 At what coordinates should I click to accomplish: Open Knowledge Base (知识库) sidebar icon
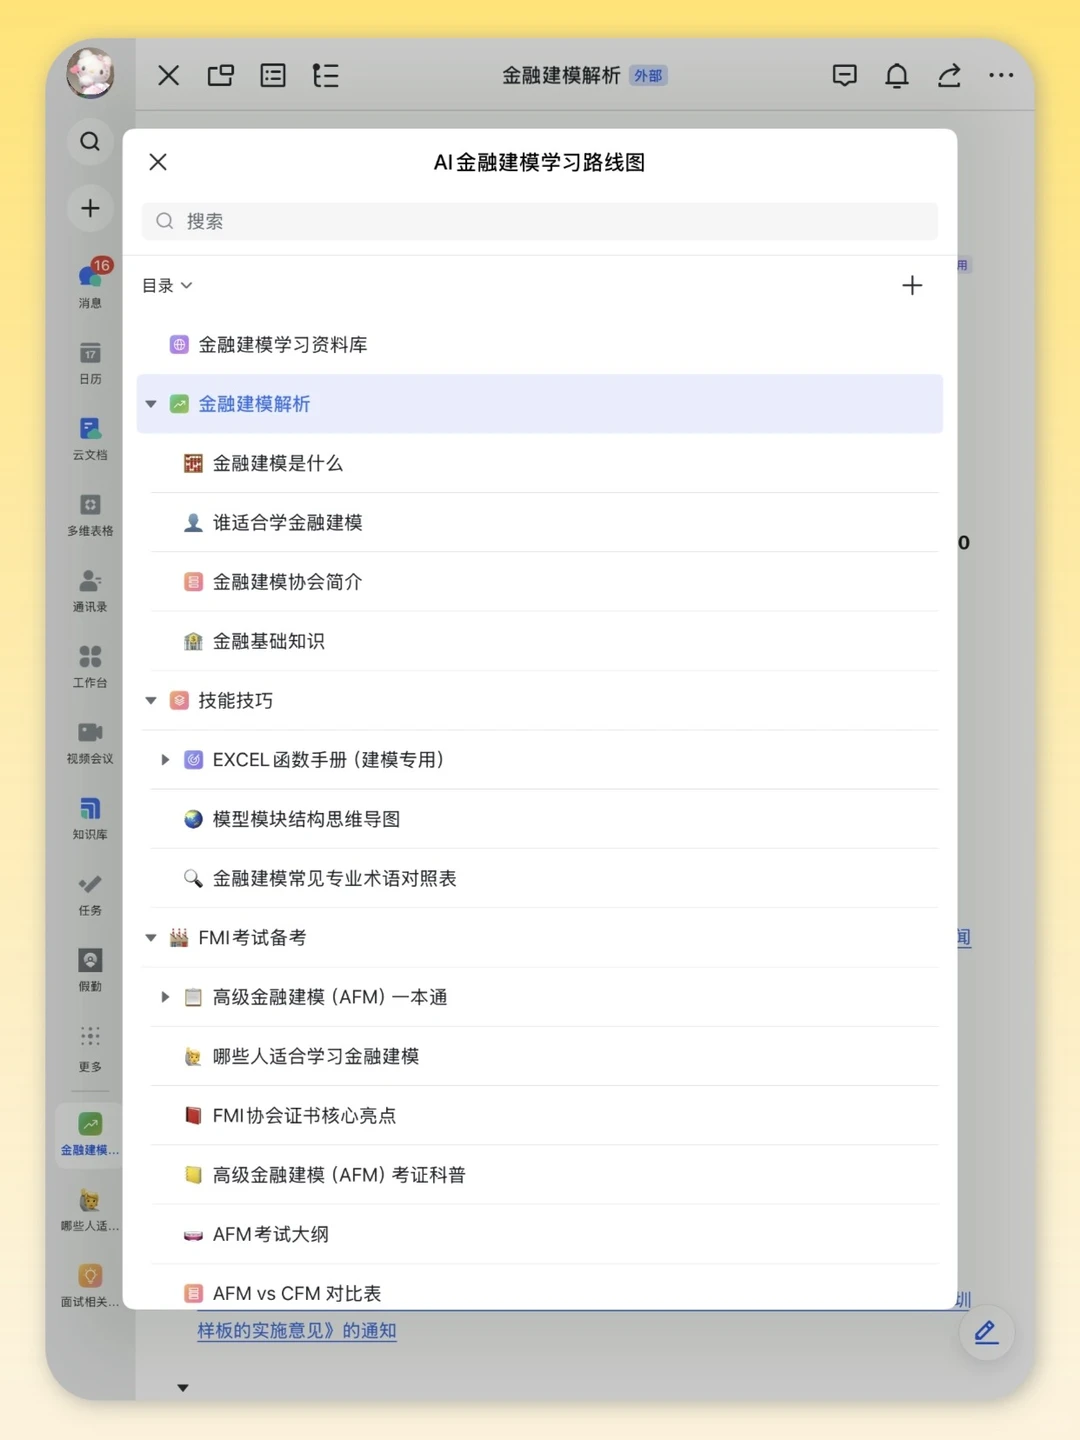(x=90, y=818)
